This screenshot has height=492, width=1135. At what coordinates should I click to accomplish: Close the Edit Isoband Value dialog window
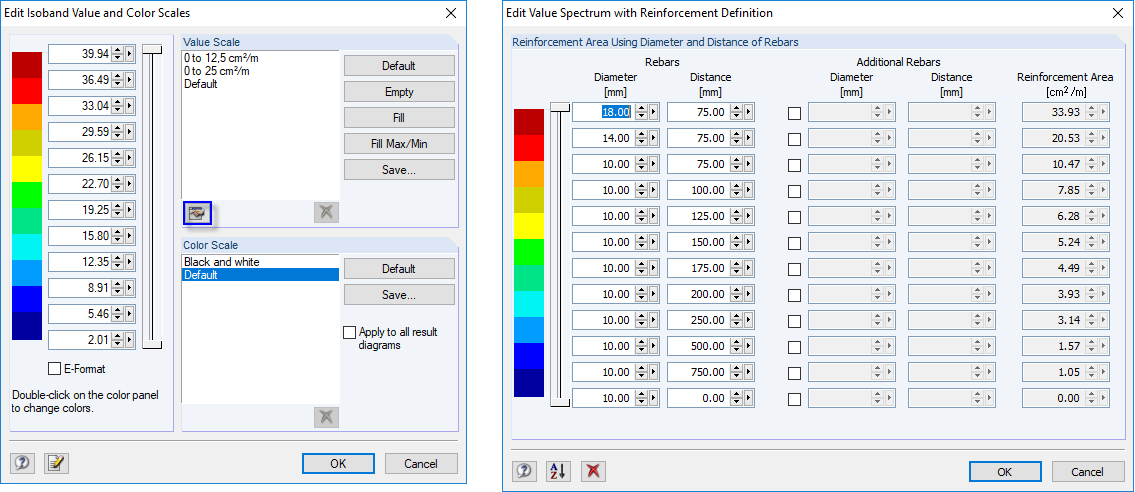click(x=450, y=13)
